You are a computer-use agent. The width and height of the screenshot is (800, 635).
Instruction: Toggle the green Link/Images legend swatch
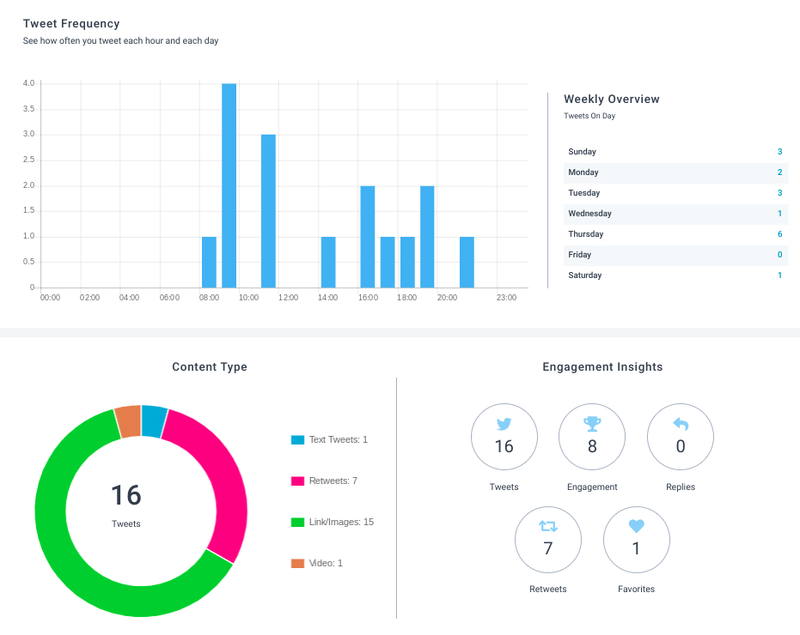tap(297, 522)
